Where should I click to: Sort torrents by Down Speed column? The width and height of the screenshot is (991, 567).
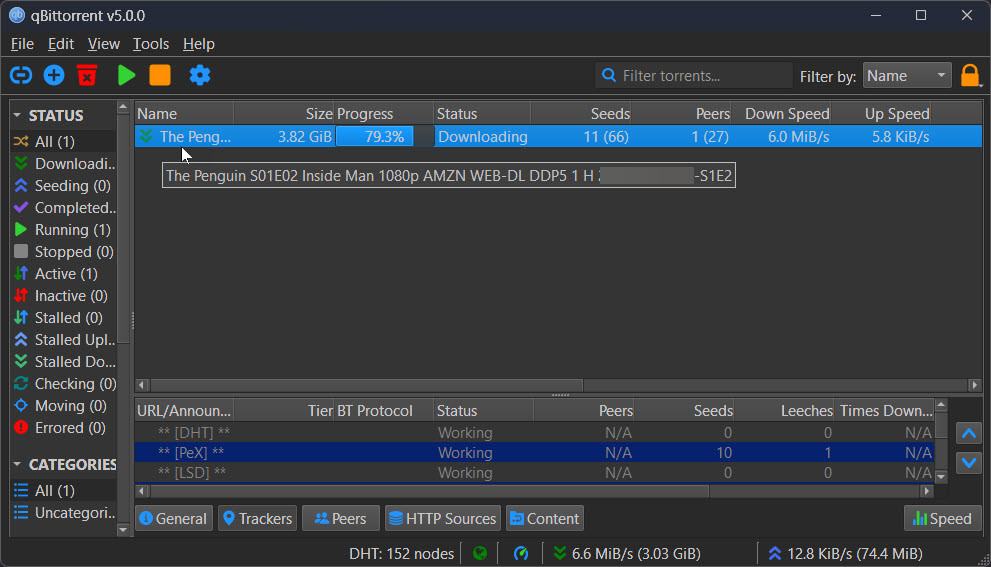click(x=782, y=114)
